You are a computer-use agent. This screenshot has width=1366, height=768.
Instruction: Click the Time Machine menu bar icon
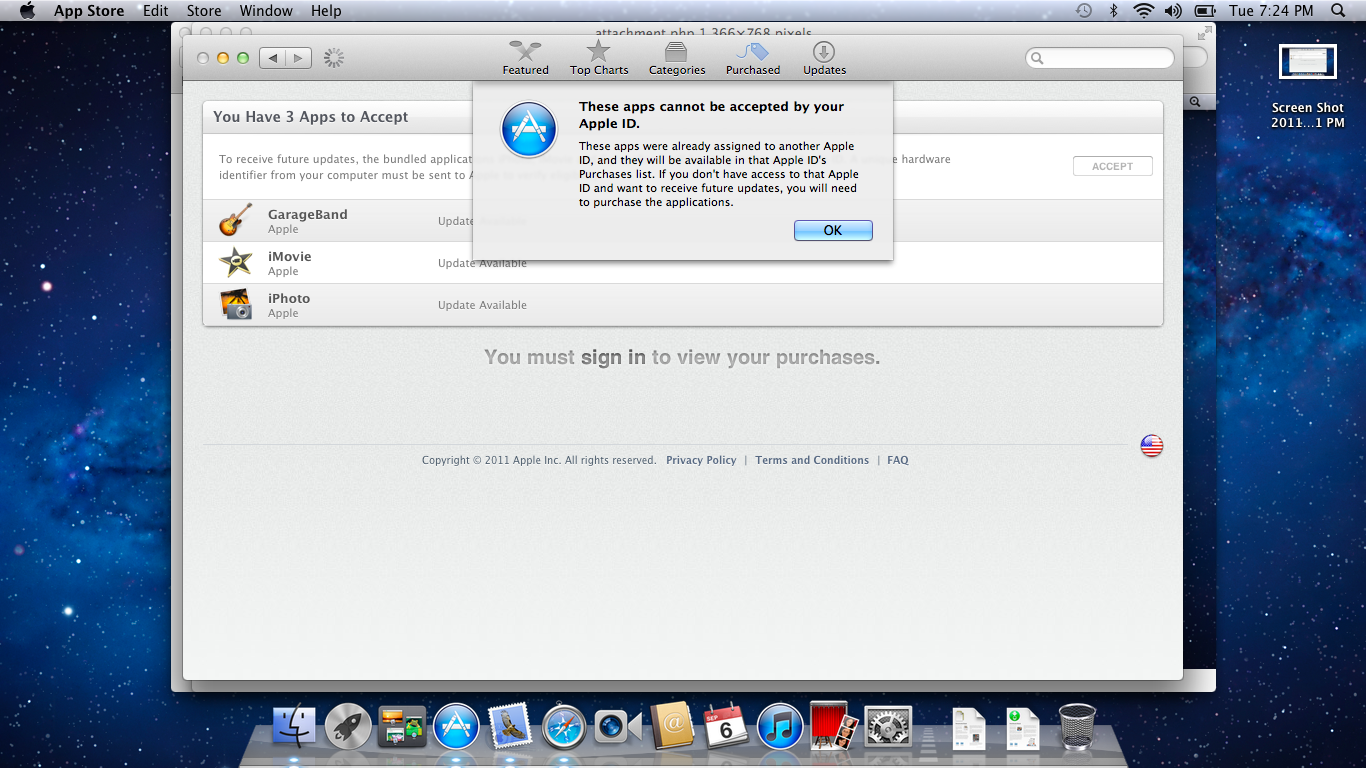(x=1084, y=11)
